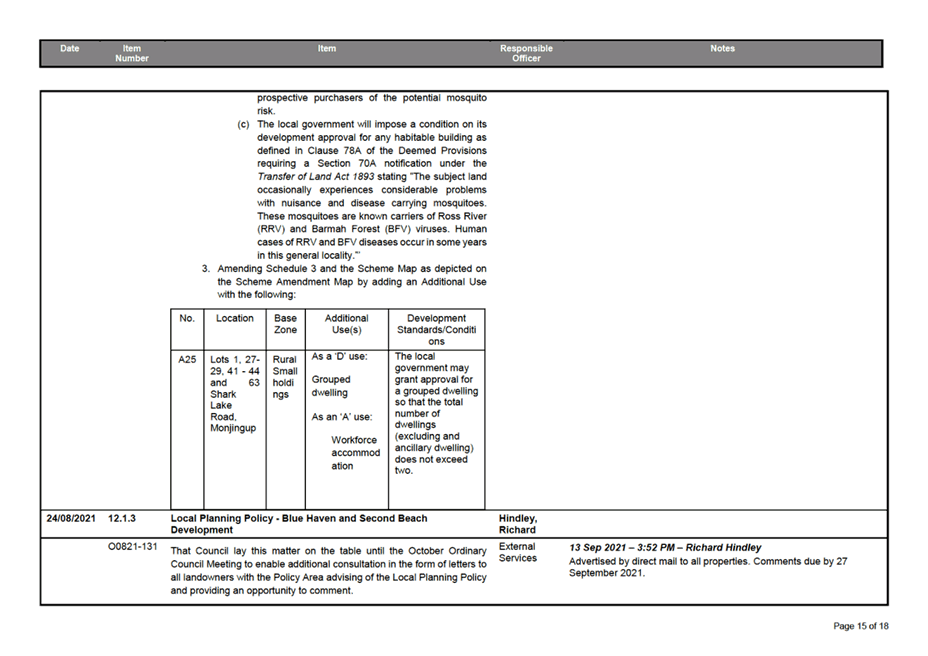Select the Hindley, Richard officer name
The height and width of the screenshot is (656, 928).
(517, 524)
